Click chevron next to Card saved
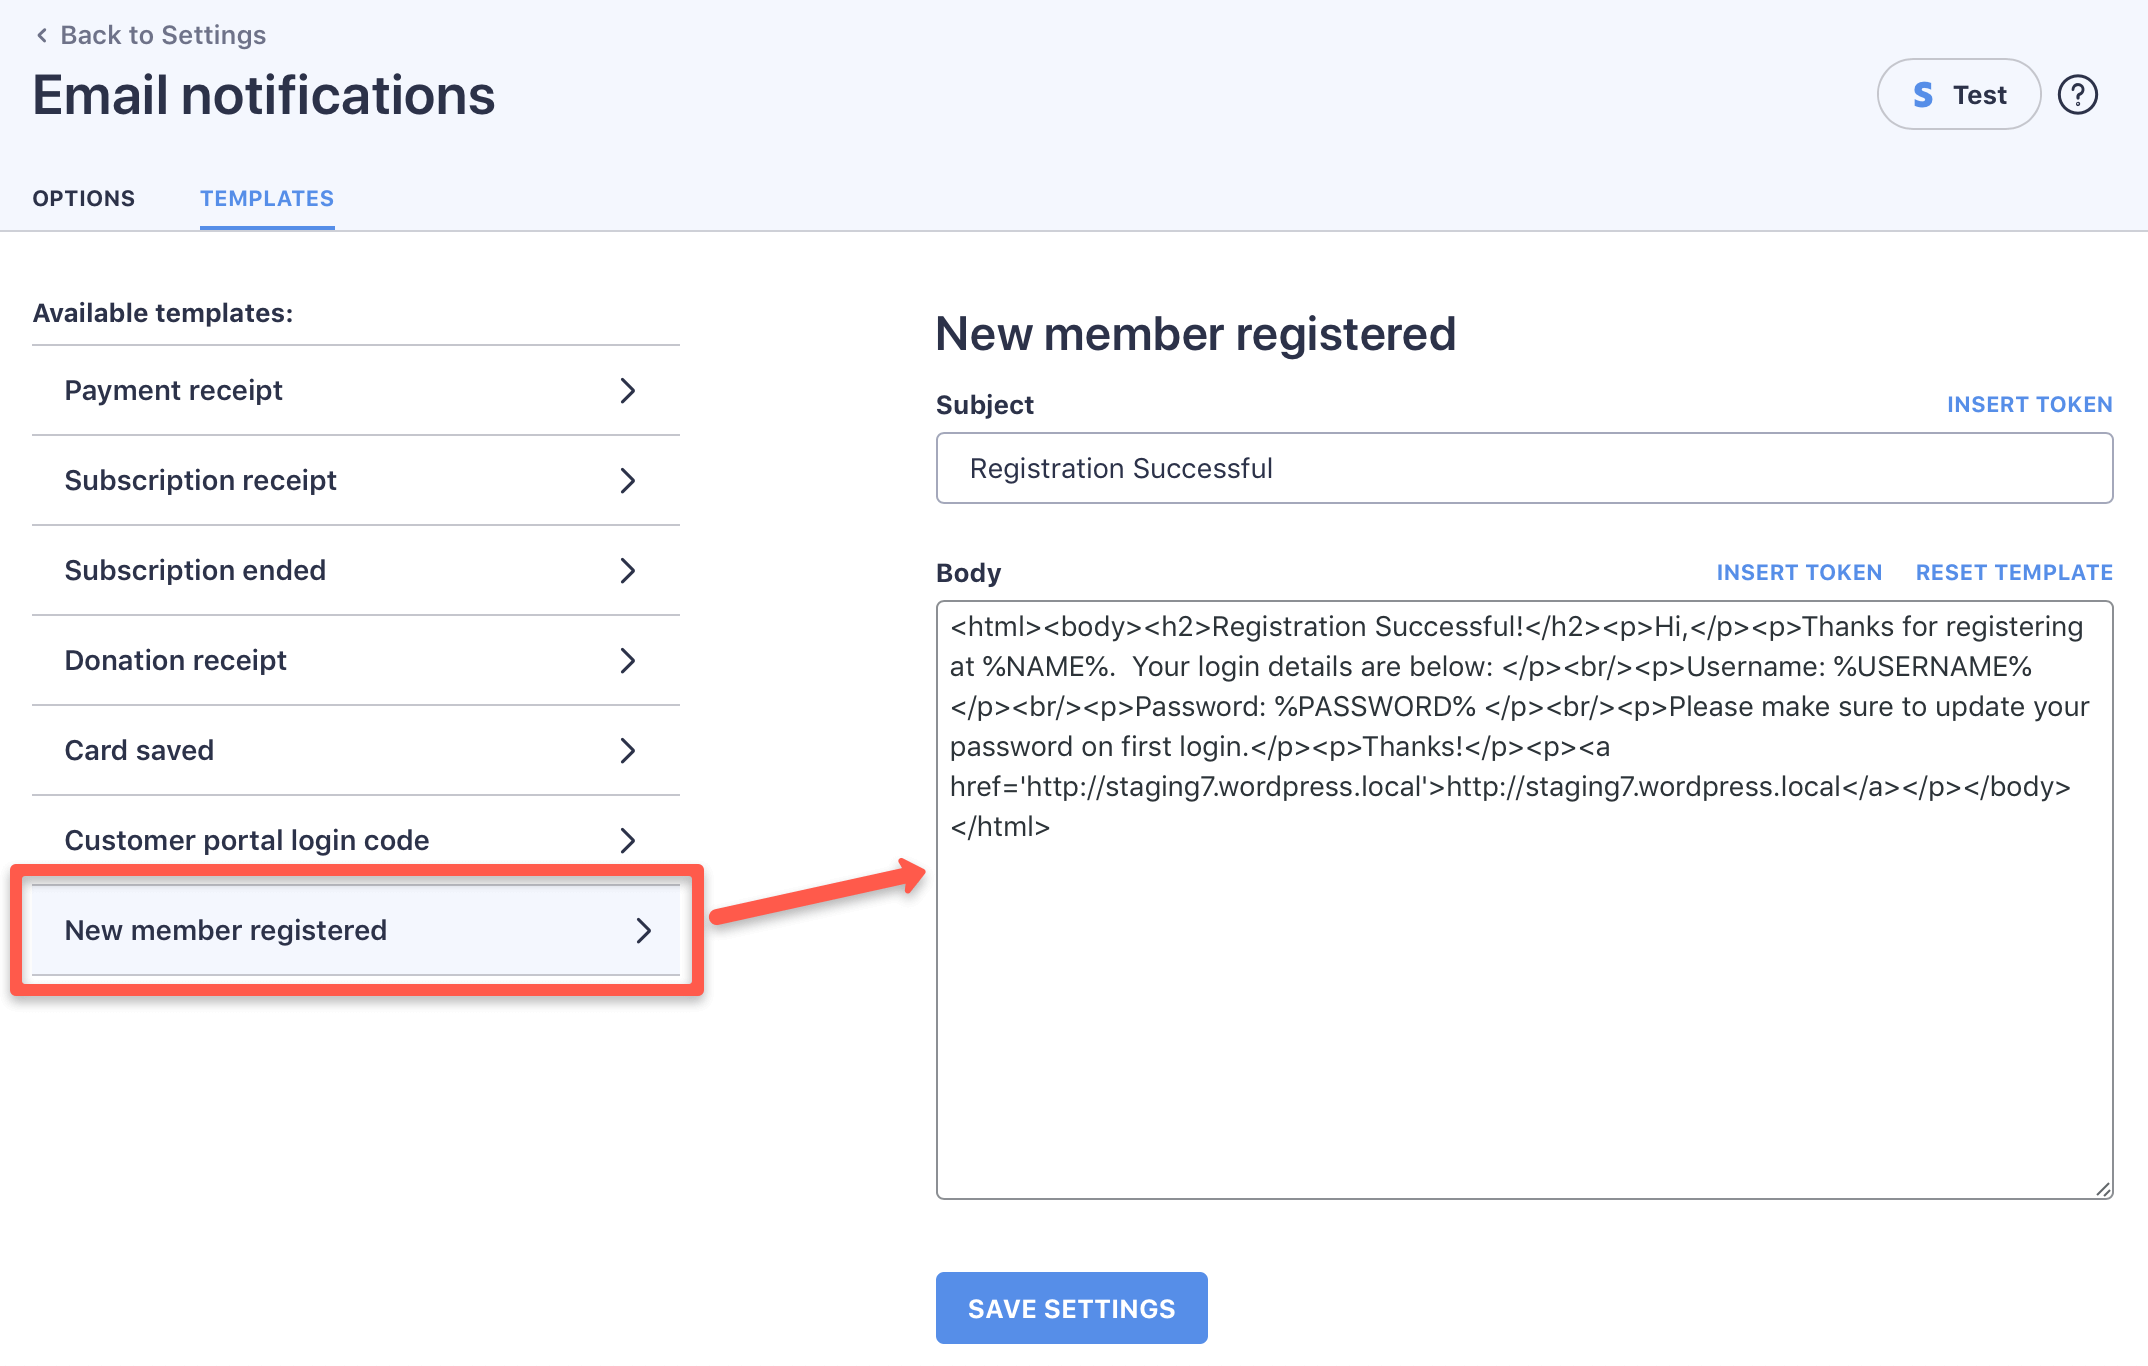 (x=627, y=751)
